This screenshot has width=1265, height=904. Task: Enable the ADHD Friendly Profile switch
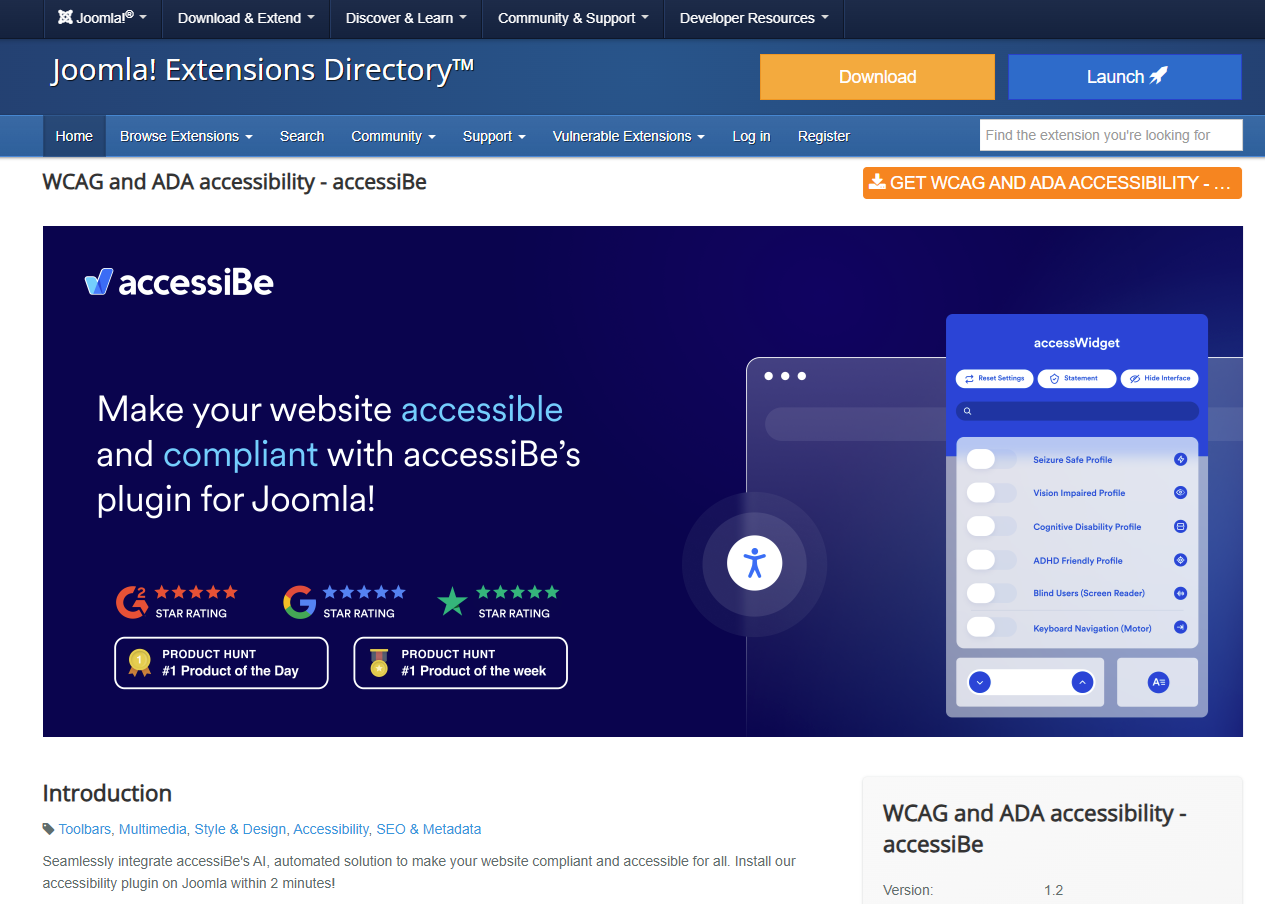(990, 561)
